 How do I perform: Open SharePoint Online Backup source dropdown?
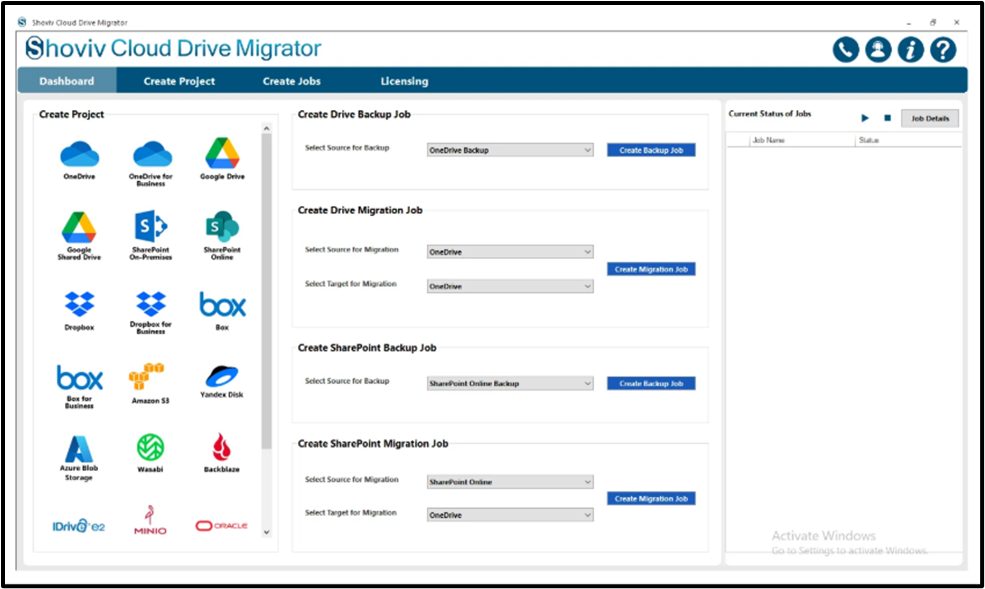(x=510, y=383)
